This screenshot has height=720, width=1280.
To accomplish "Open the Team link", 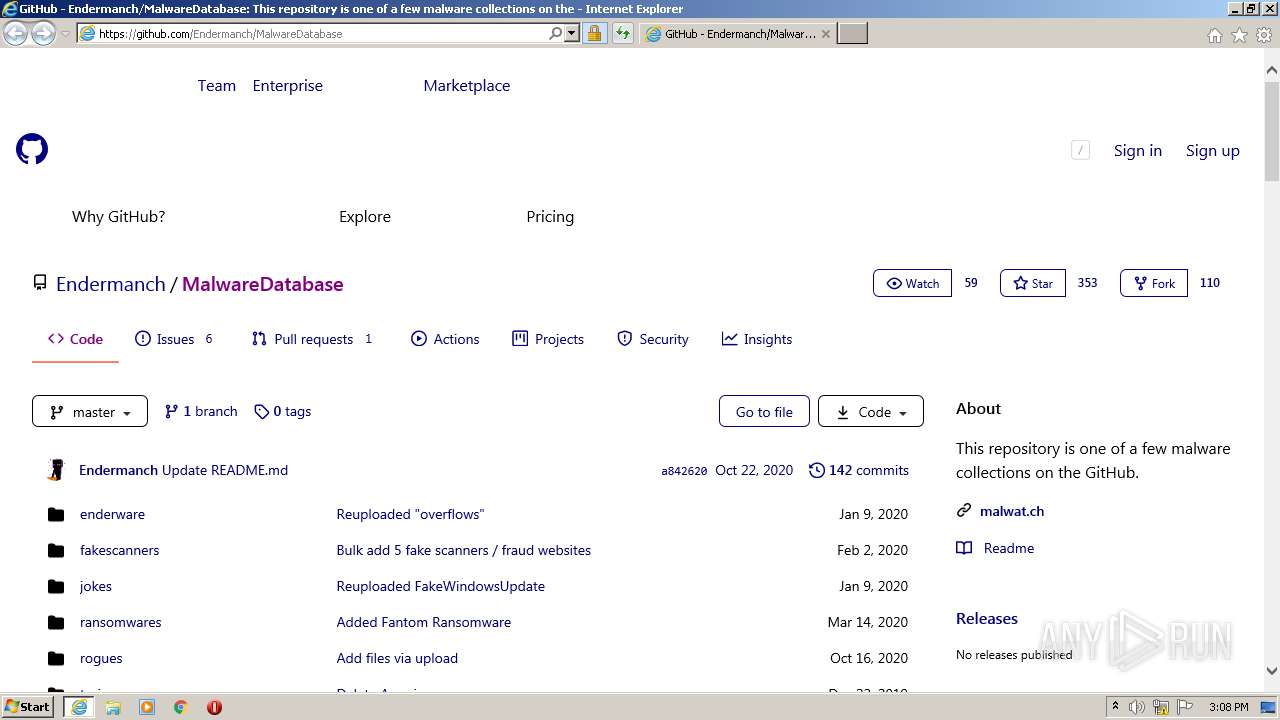I will 217,85.
